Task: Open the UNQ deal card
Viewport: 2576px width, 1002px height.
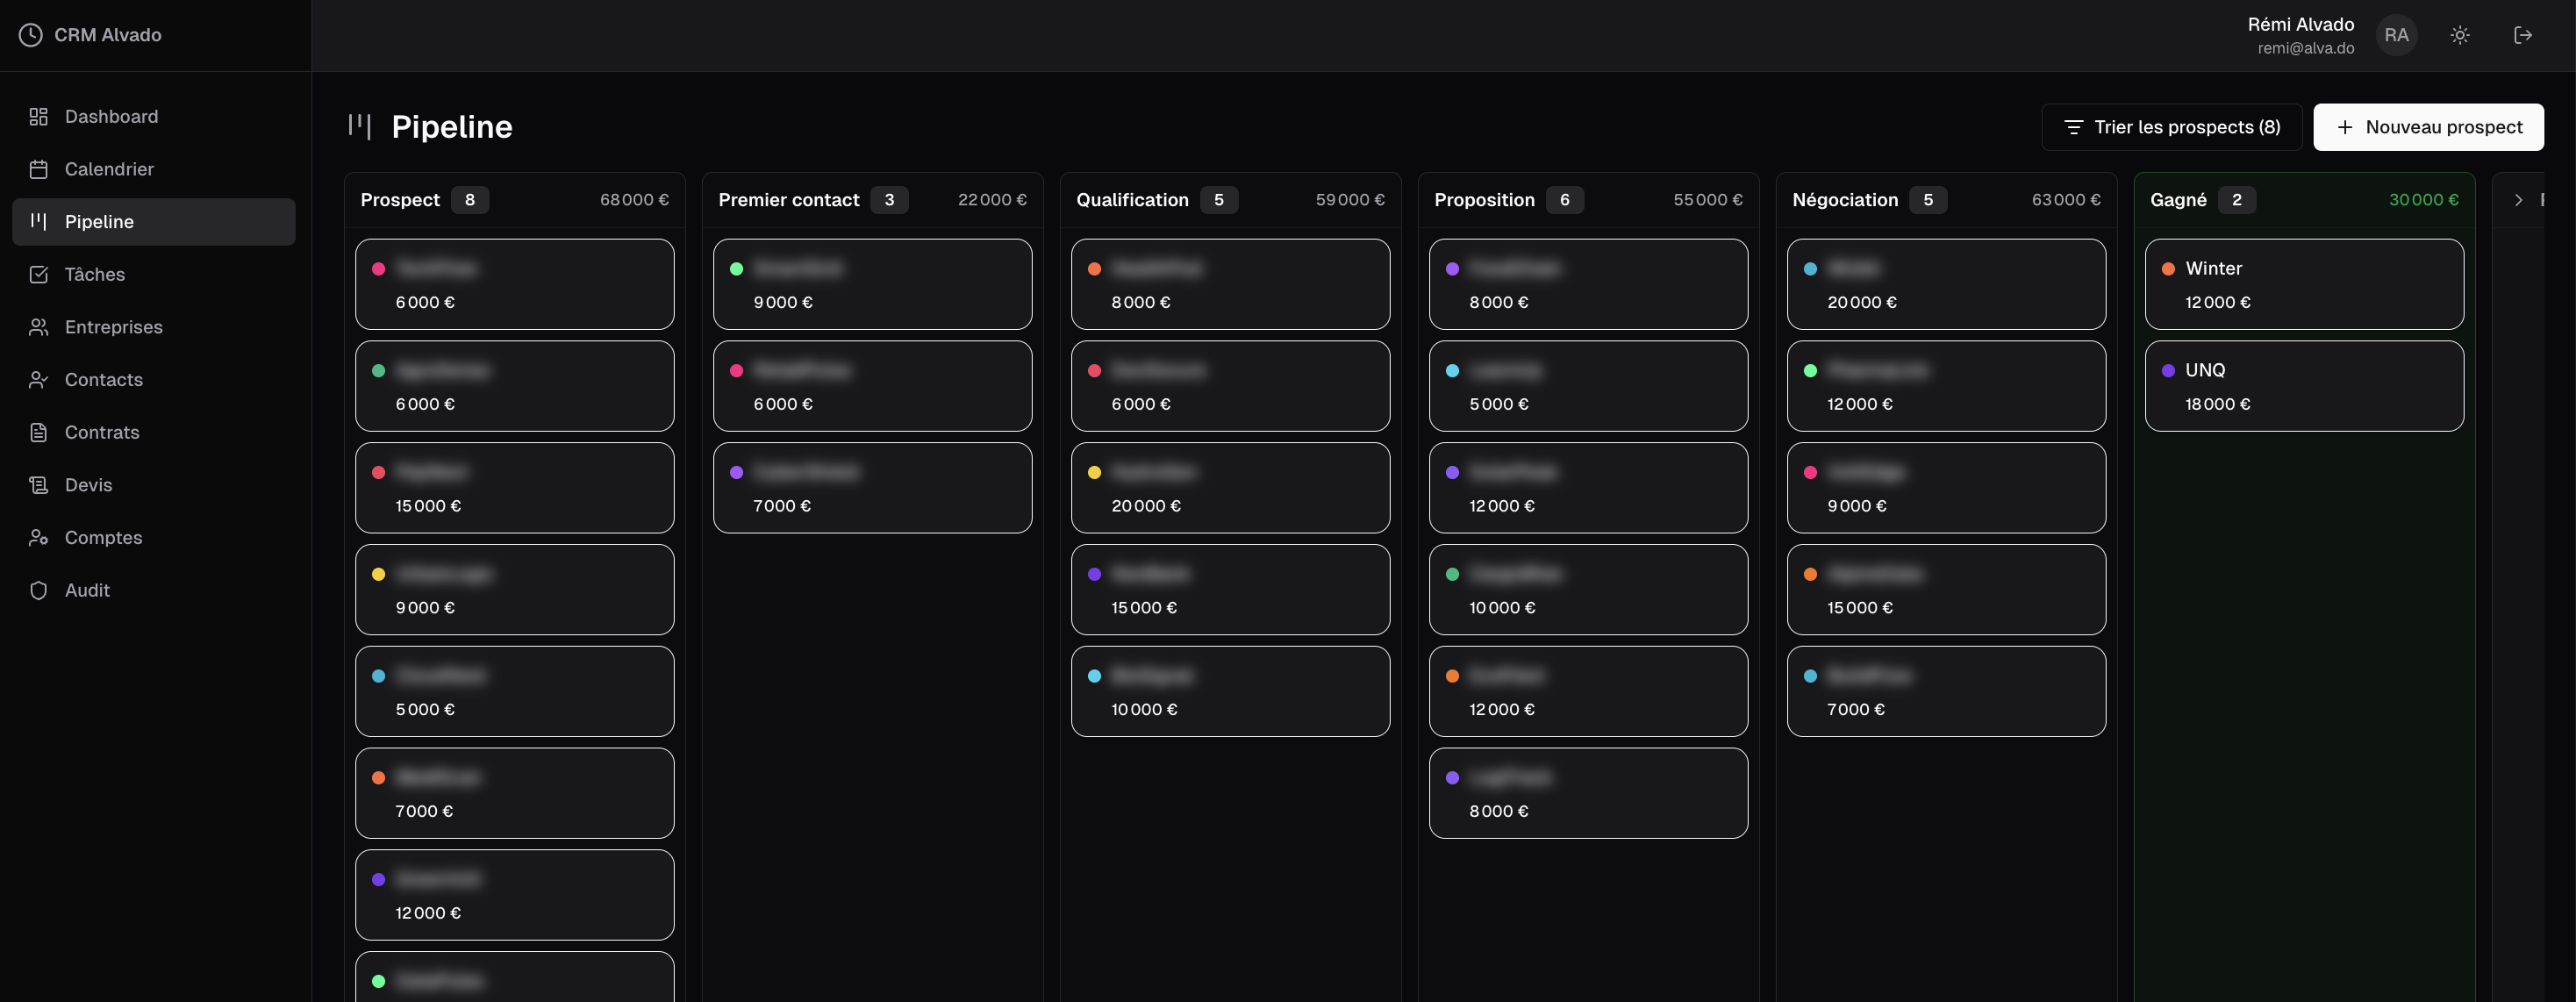Action: point(2303,386)
